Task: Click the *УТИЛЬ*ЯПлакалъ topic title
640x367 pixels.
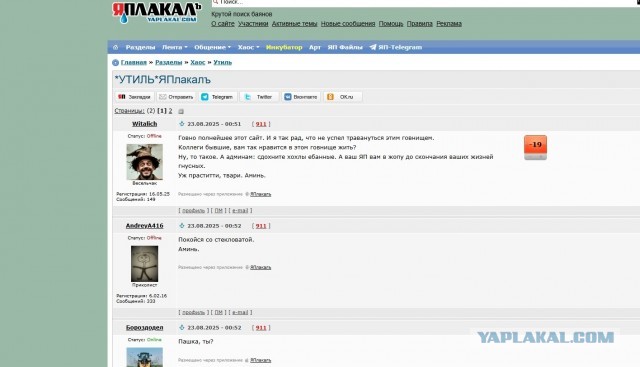Action: tap(162, 80)
